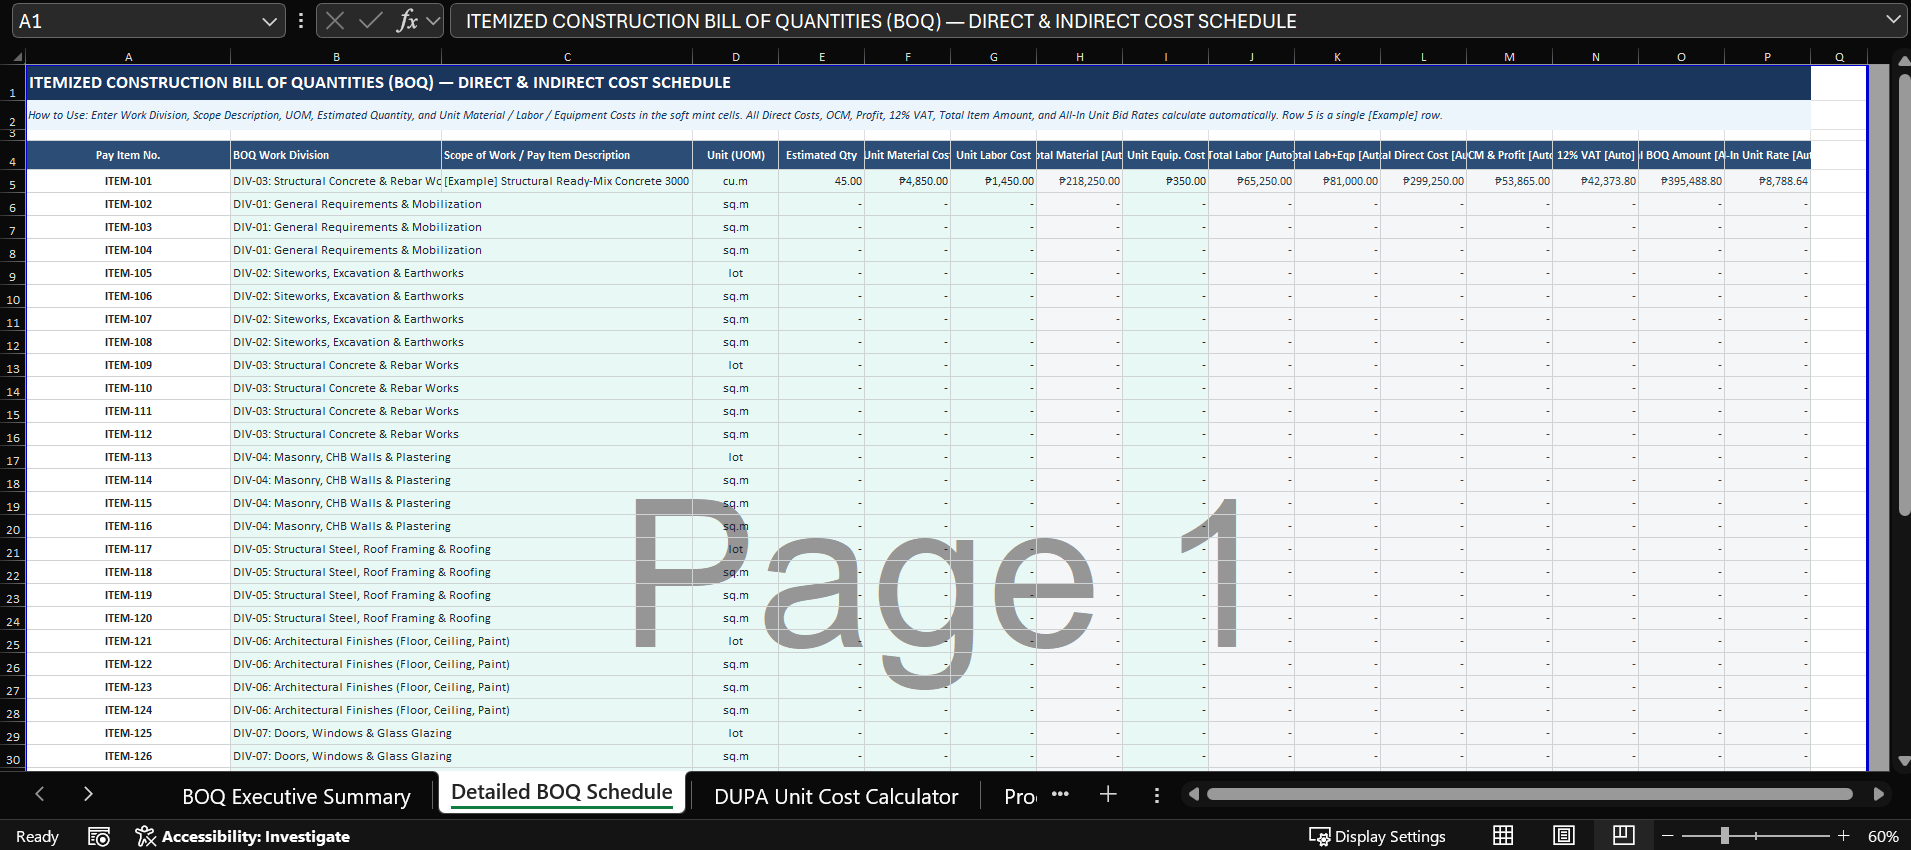Image resolution: width=1911 pixels, height=850 pixels.
Task: Click cell ITEM-113
Action: click(x=128, y=457)
